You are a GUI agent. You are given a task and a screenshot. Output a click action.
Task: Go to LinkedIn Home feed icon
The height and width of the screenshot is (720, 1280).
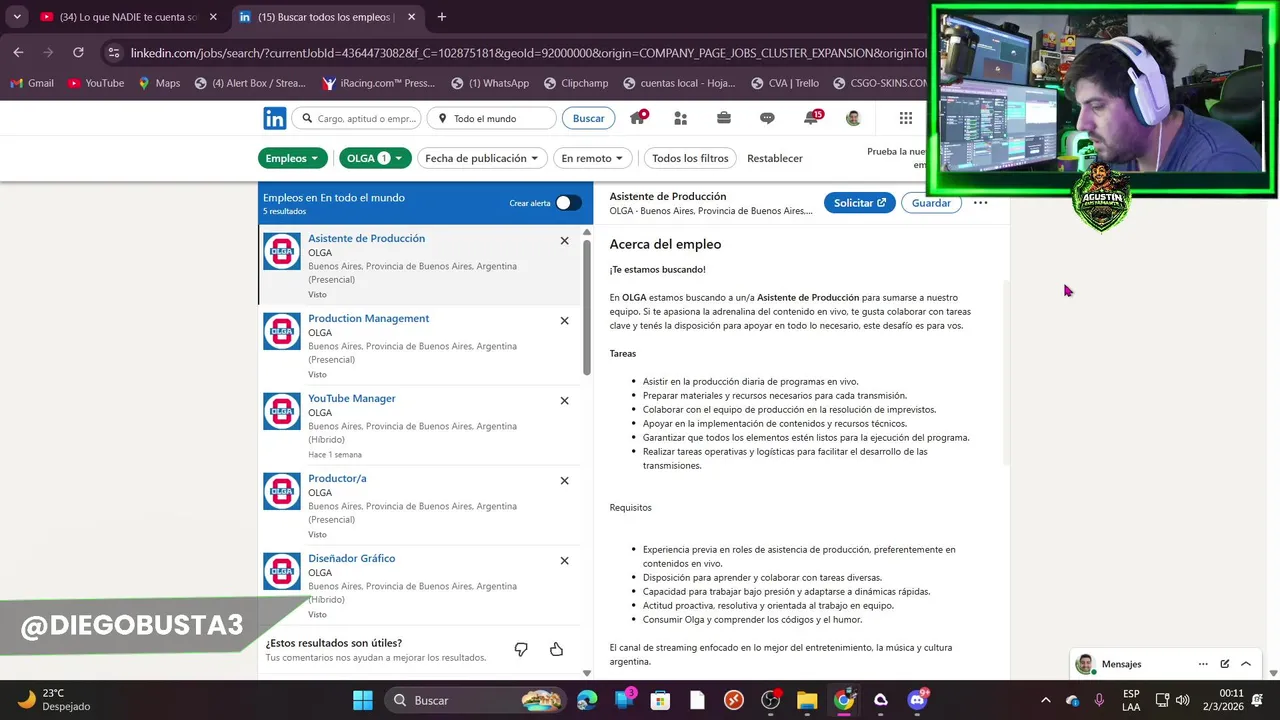pos(637,117)
